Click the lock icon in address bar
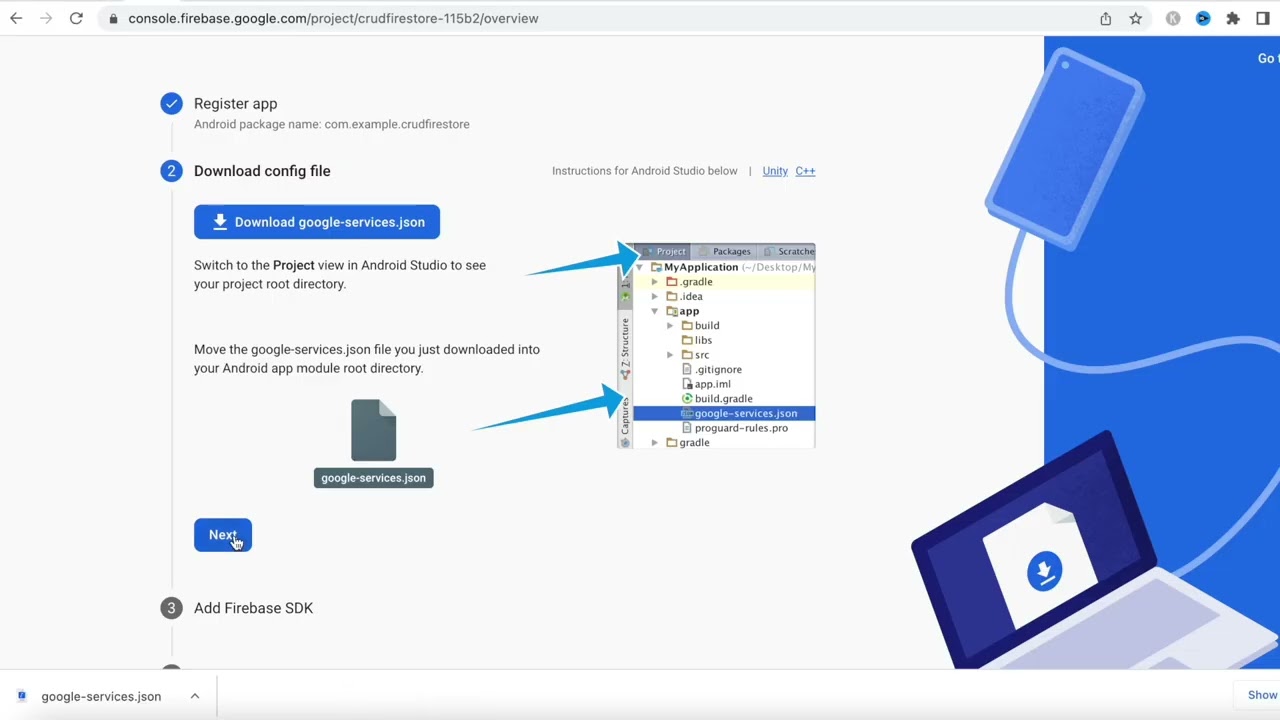 coord(114,18)
